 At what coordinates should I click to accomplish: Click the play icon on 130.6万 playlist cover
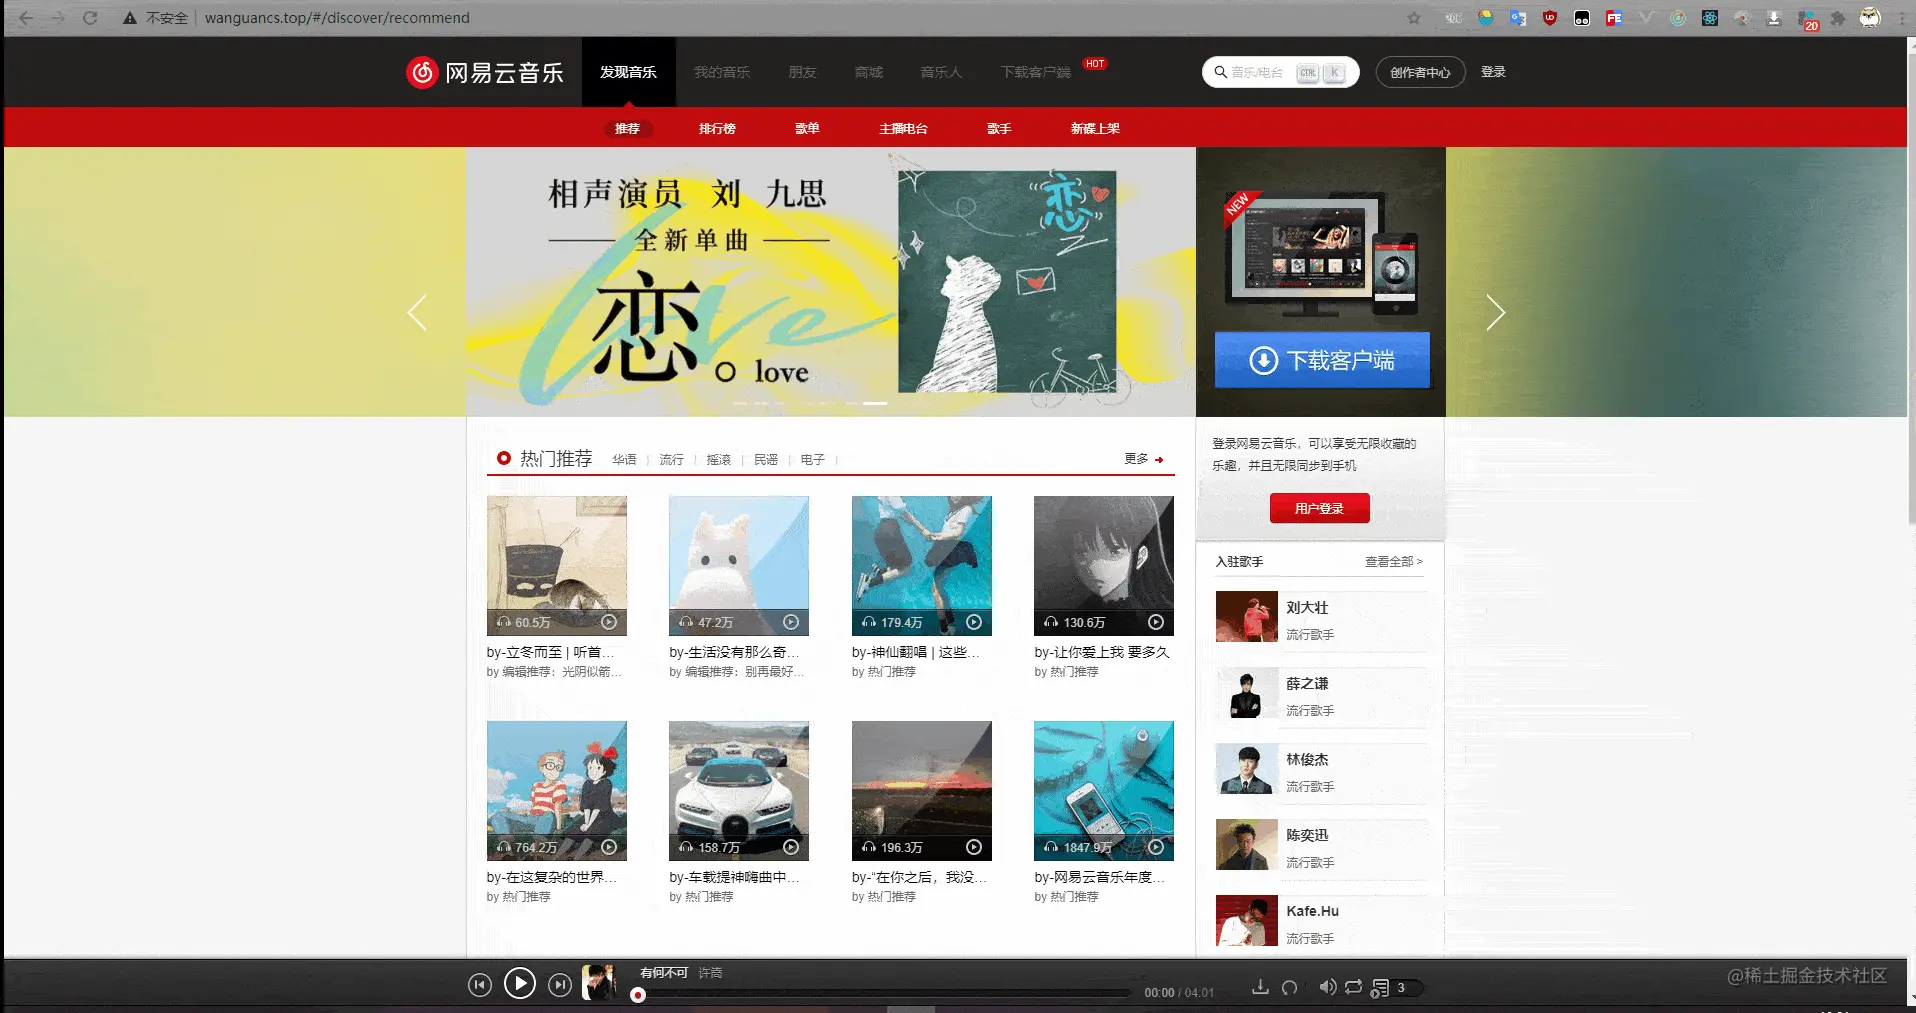point(1156,622)
